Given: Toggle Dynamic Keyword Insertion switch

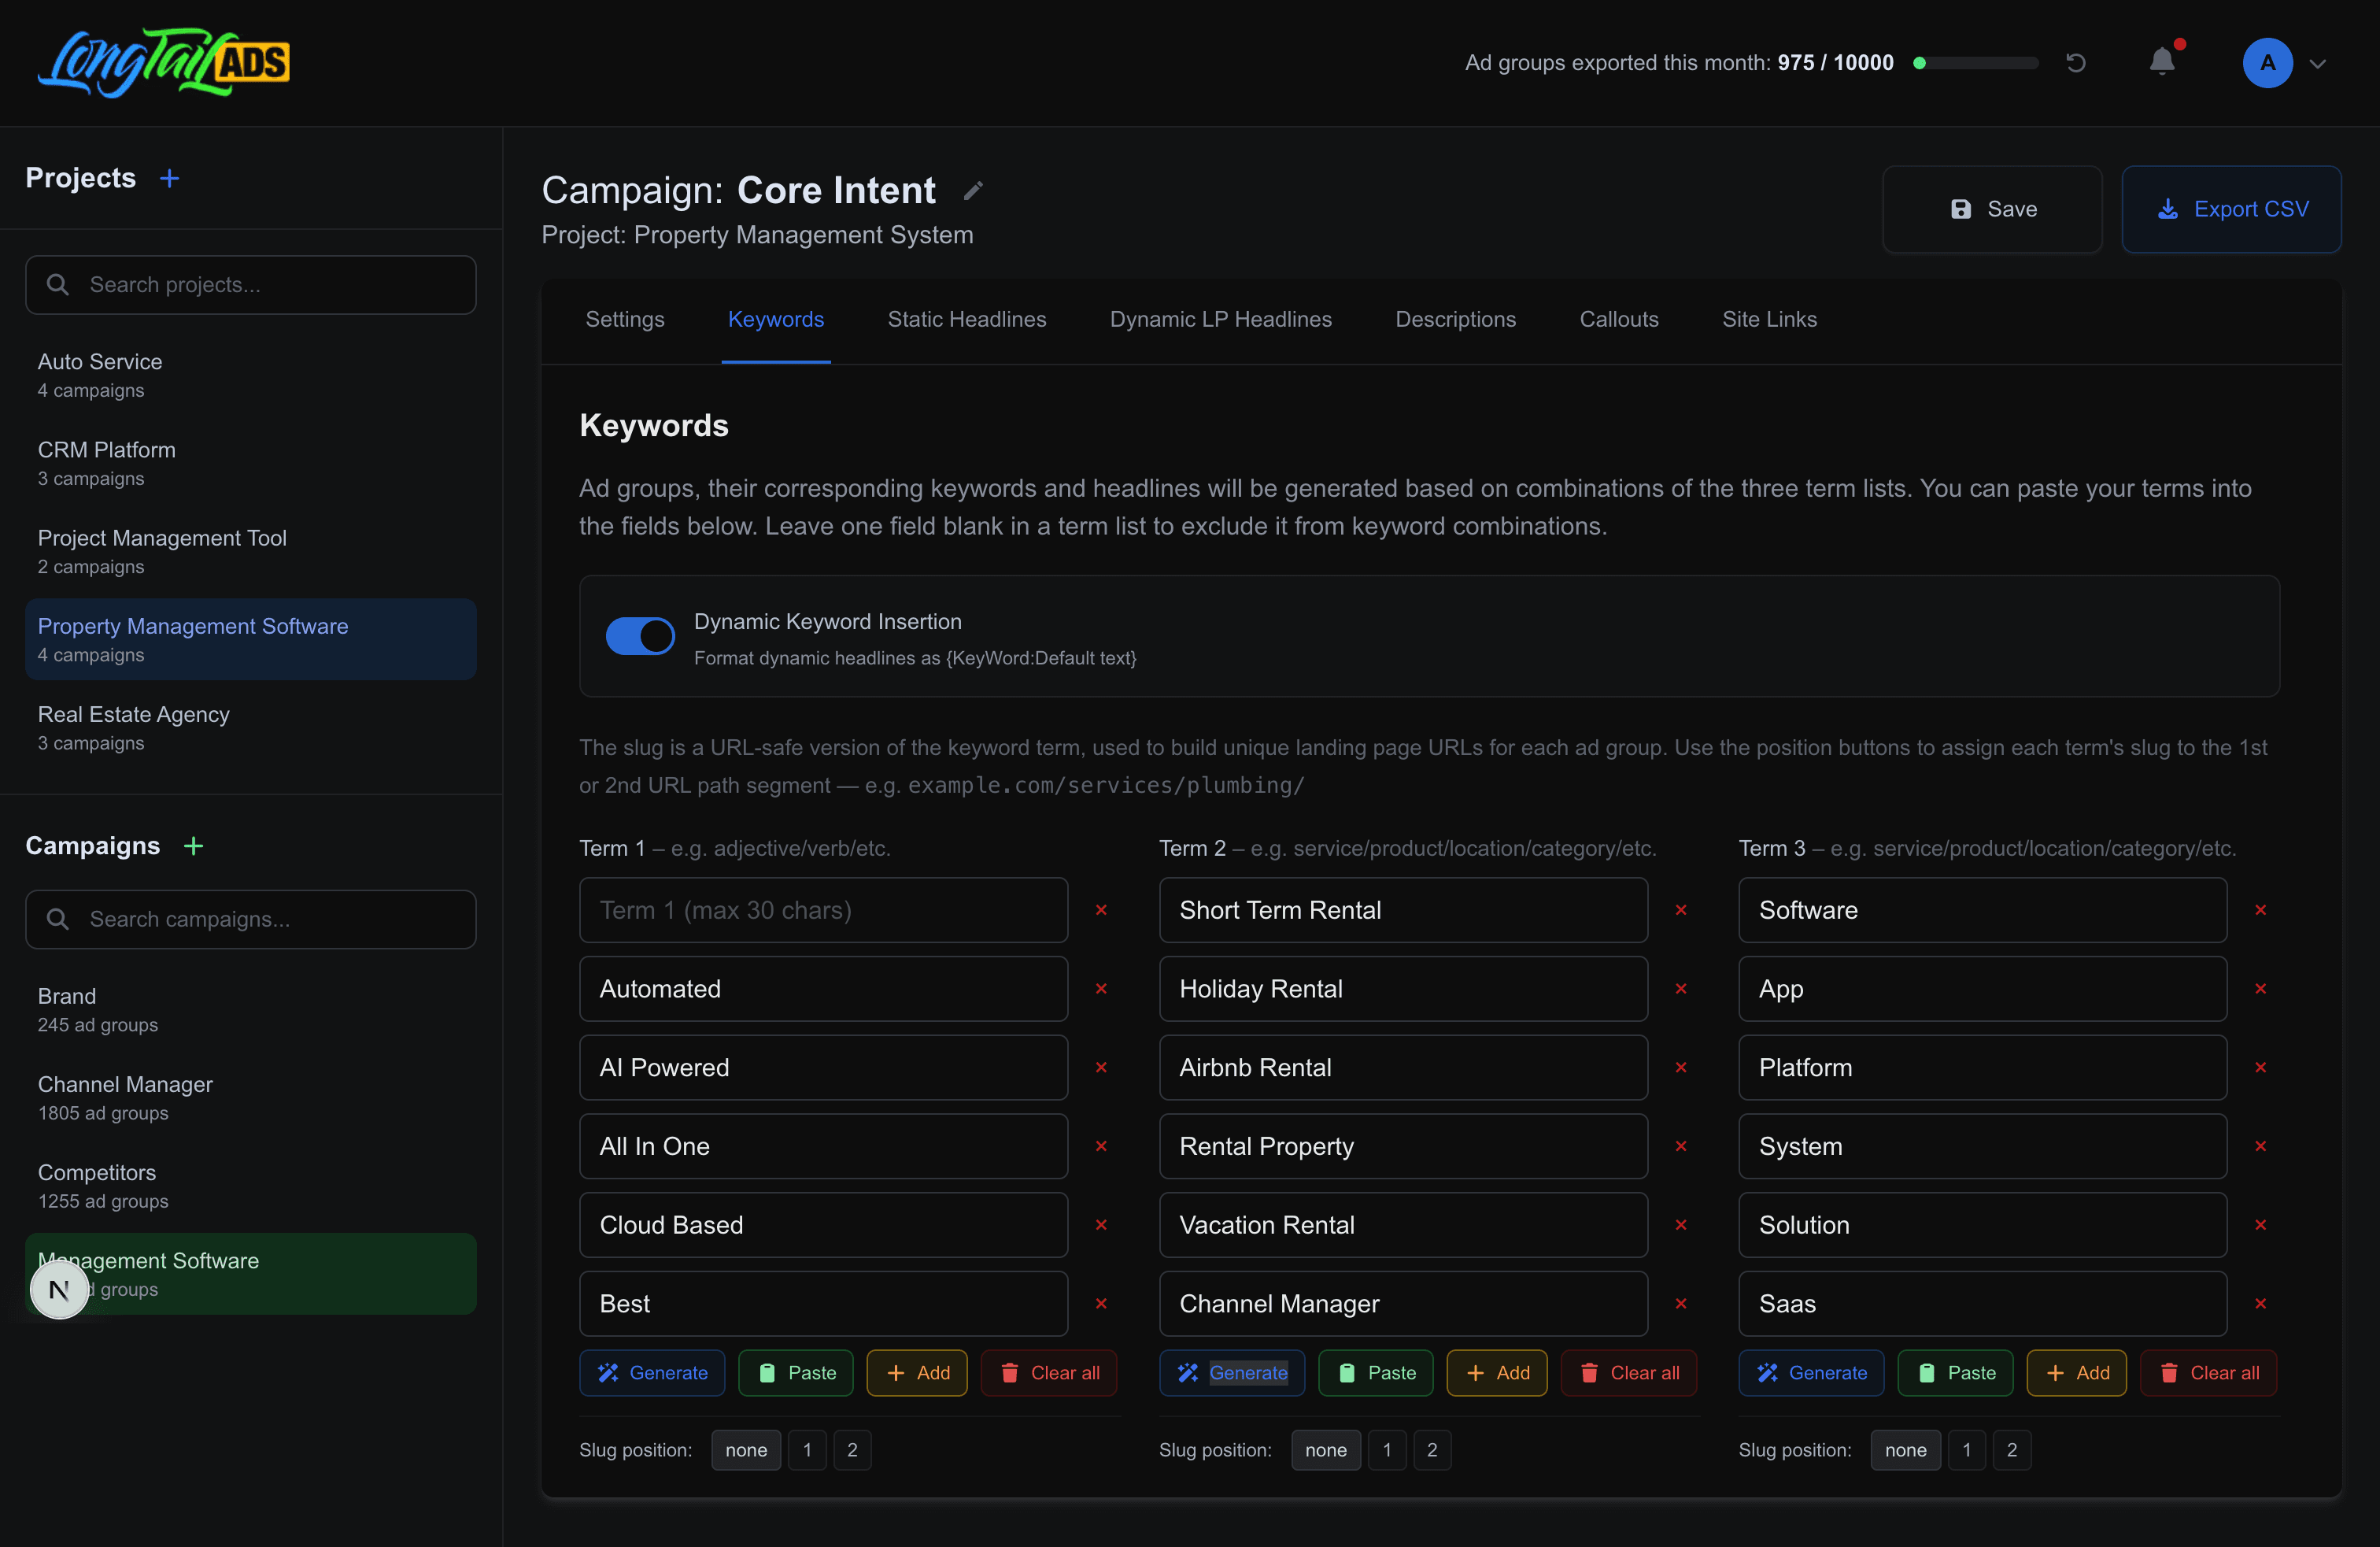Looking at the screenshot, I should (x=640, y=636).
